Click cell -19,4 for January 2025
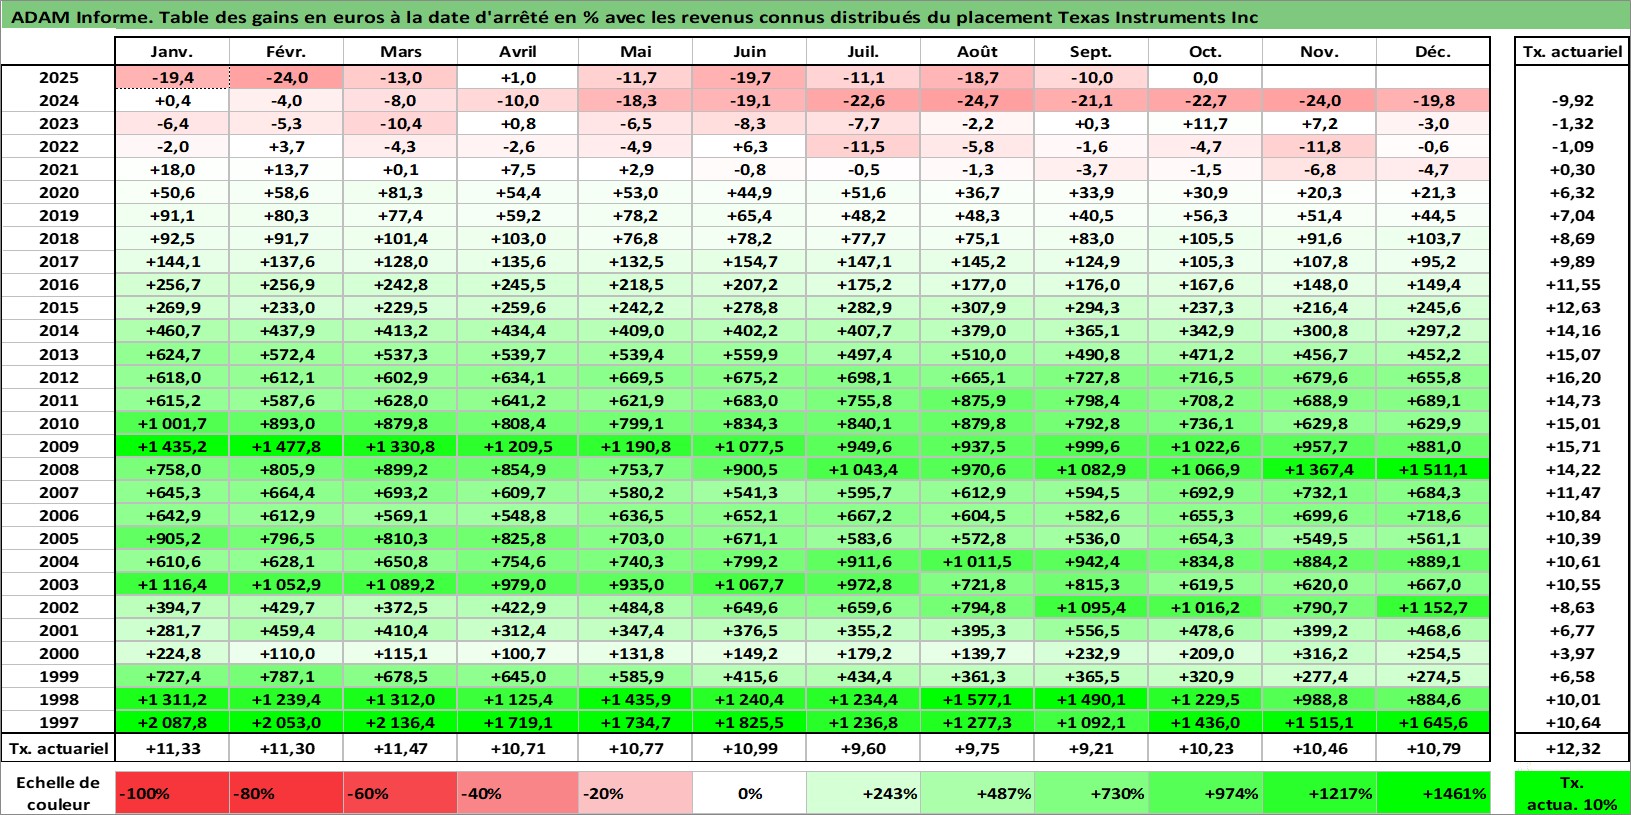The image size is (1631, 815). pos(172,77)
